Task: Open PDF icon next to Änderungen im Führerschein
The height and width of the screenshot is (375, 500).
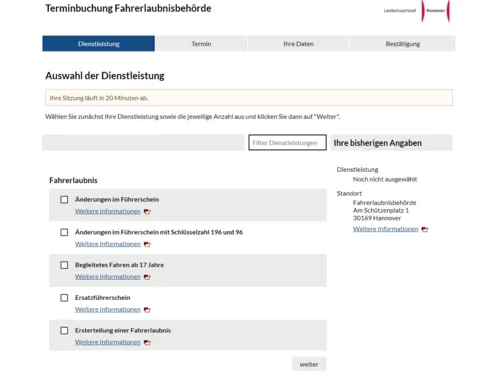Action: pyautogui.click(x=147, y=212)
